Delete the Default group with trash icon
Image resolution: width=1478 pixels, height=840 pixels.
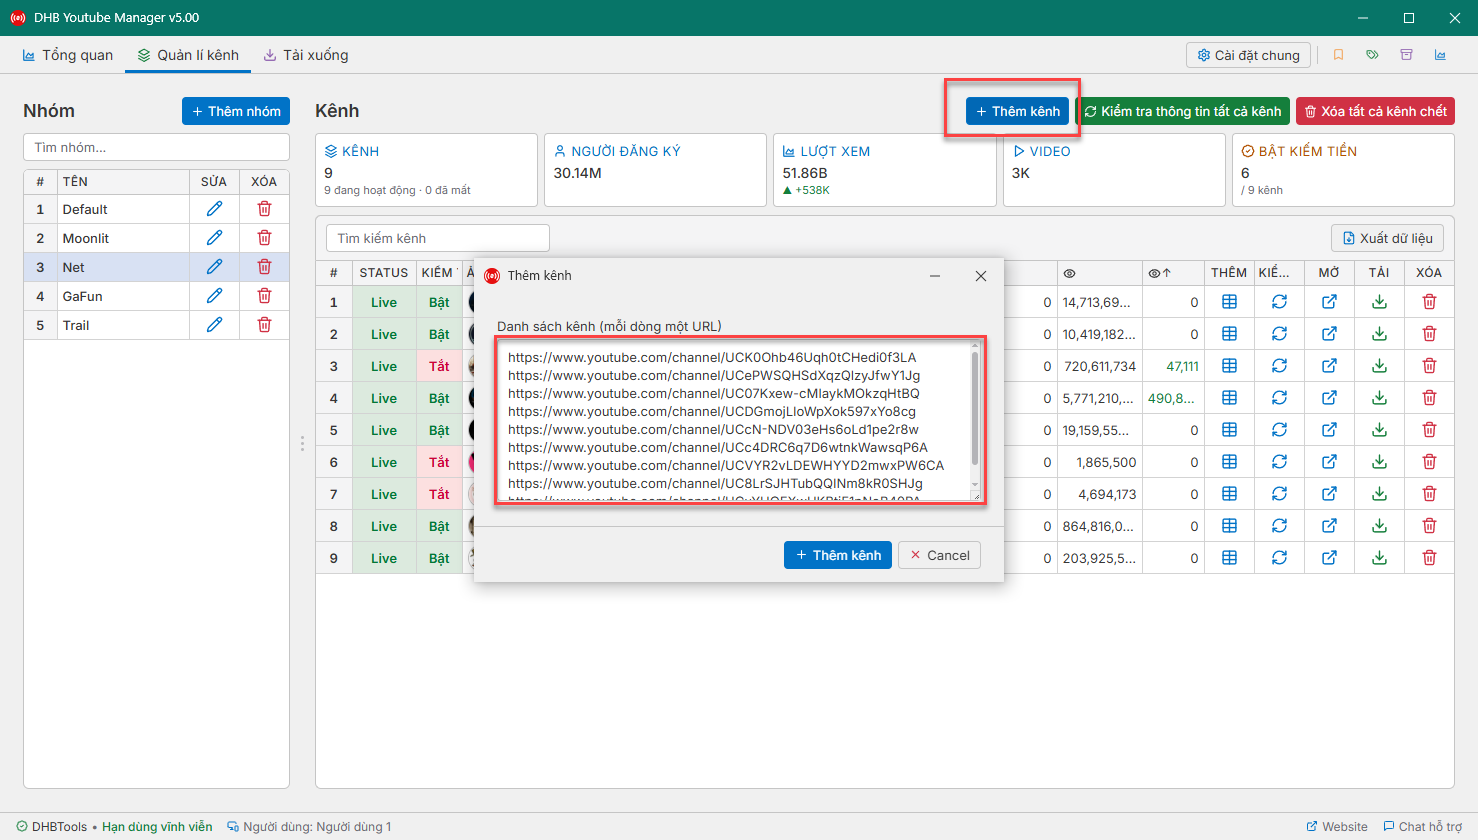point(264,209)
